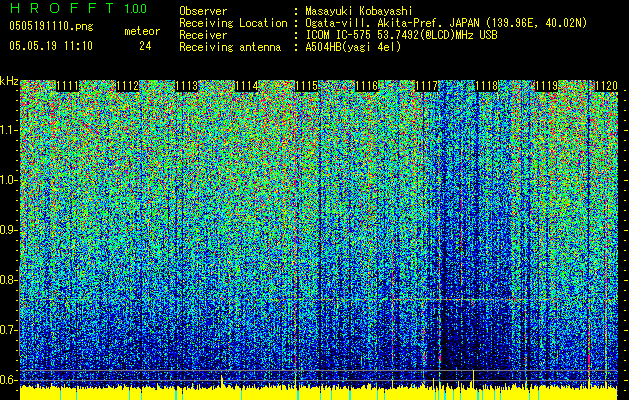629x400 pixels.
Task: Click the 0.8 kHz axis label
Action: point(9,280)
